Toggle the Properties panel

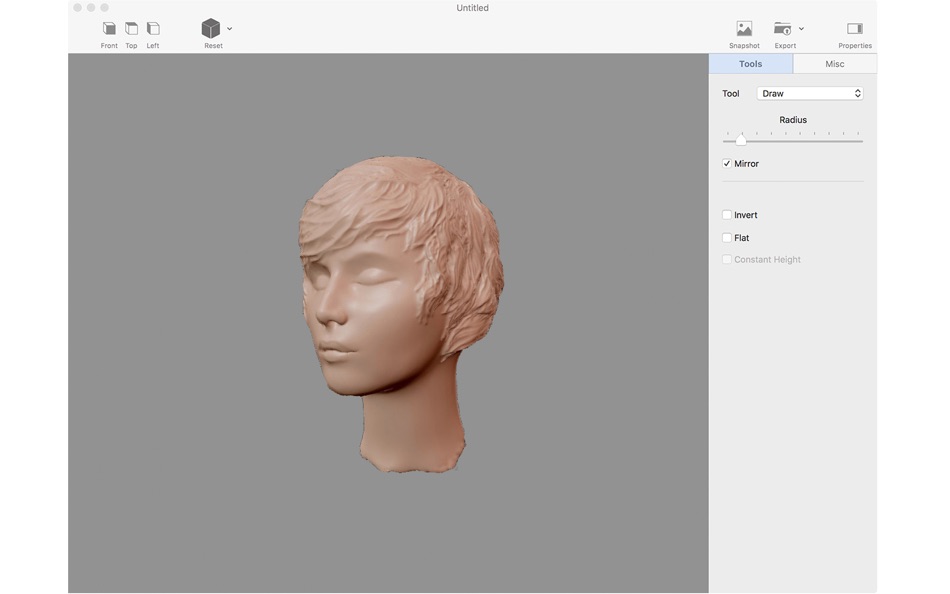click(854, 29)
